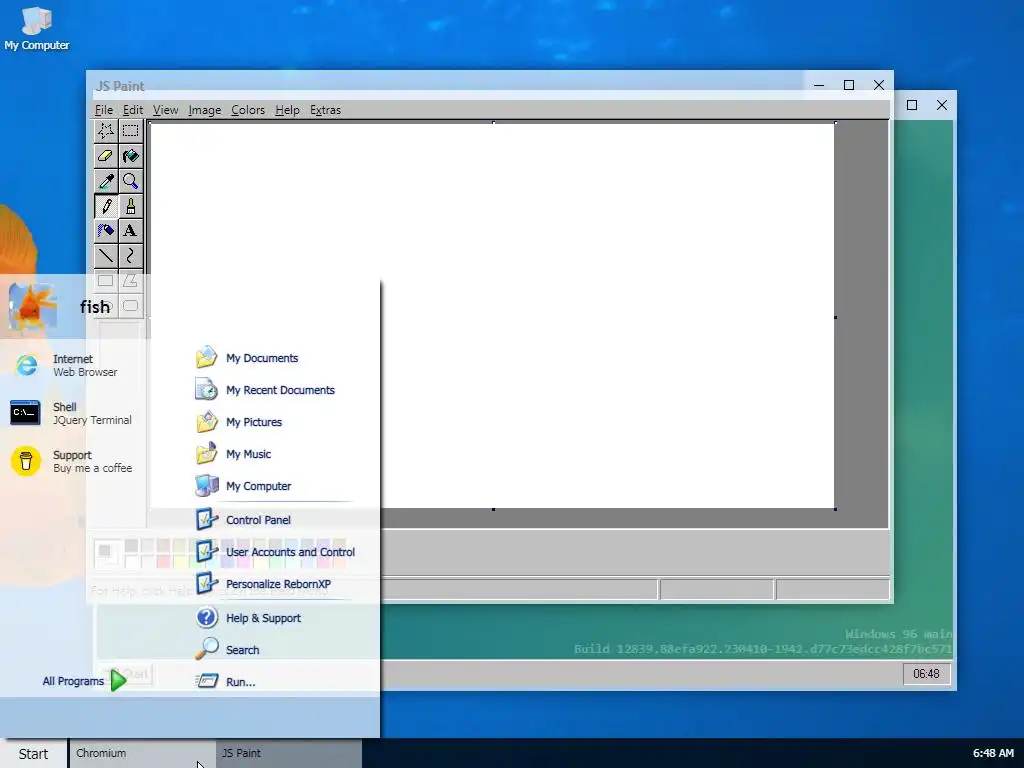Choose the Fill With Color bucket tool
The image size is (1024, 768).
[x=131, y=156]
